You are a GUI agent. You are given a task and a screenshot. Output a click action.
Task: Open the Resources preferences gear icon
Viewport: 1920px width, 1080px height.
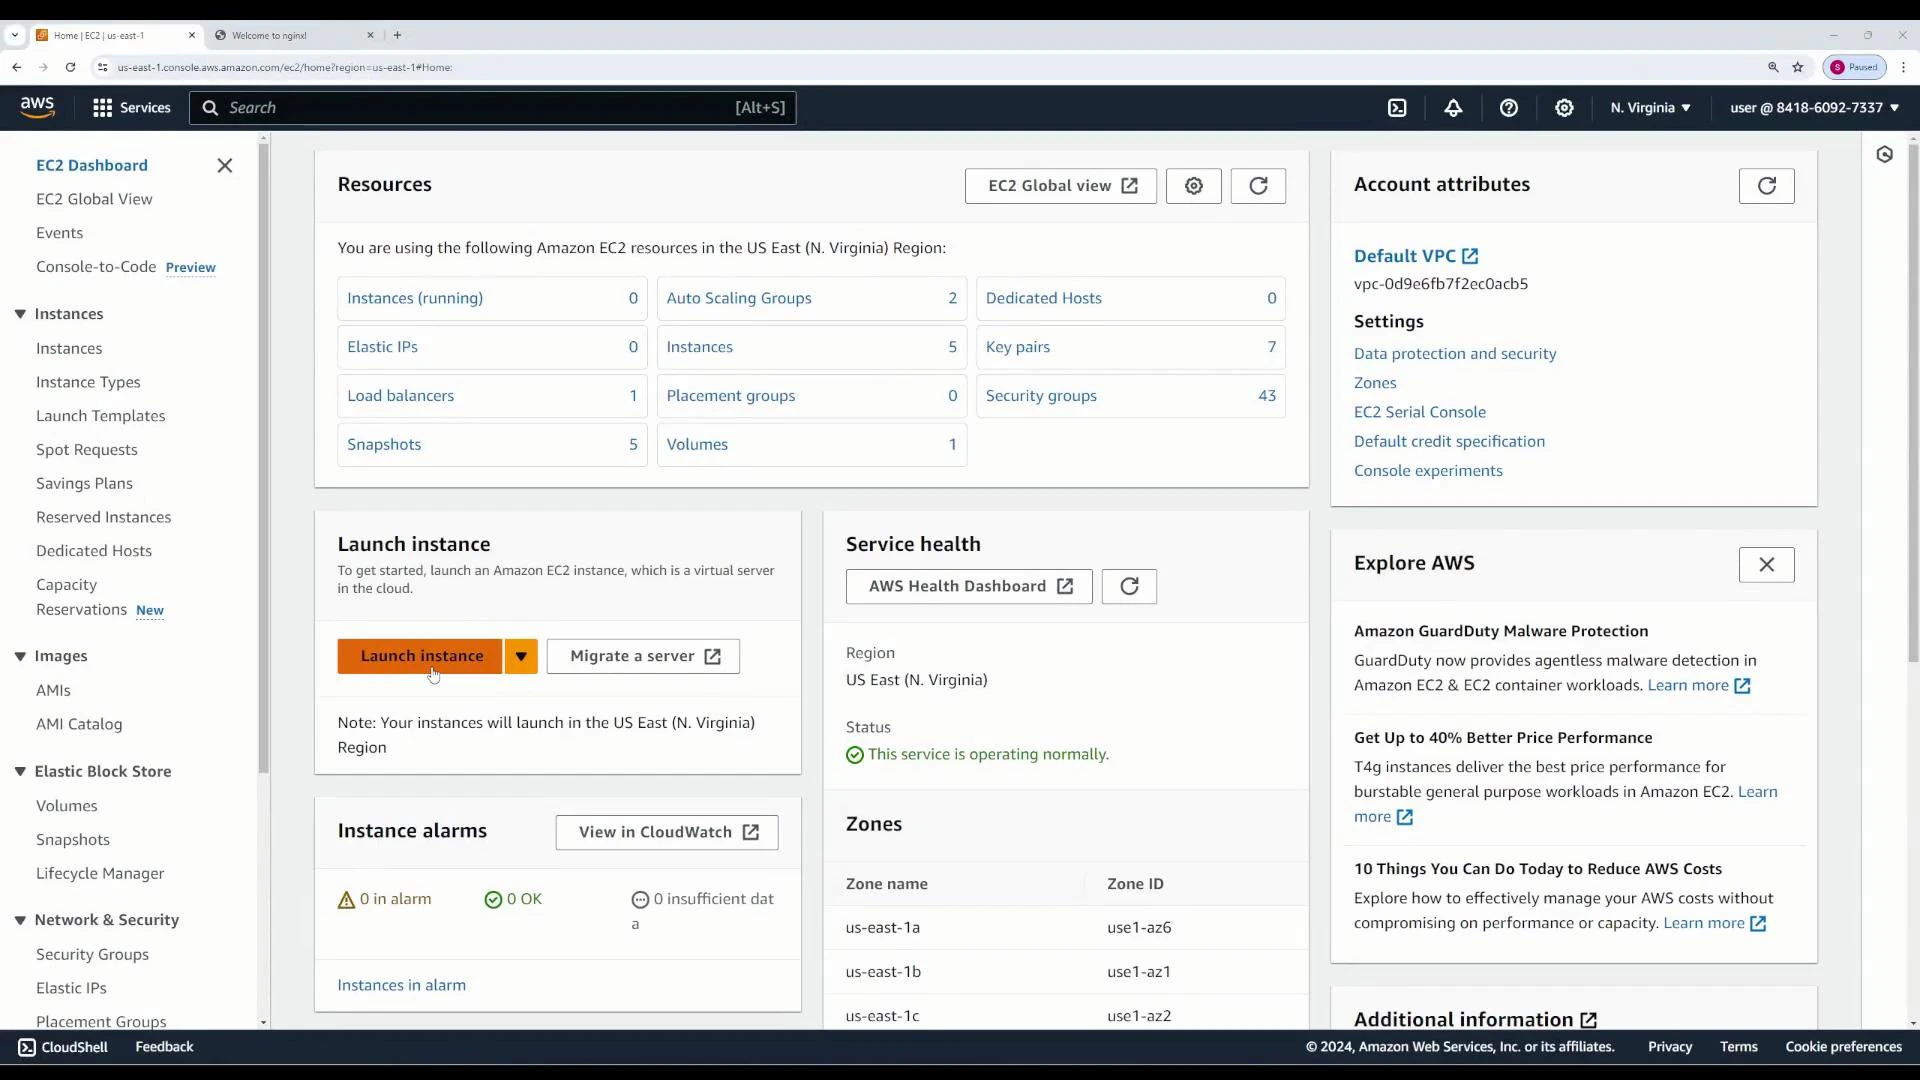click(x=1194, y=186)
